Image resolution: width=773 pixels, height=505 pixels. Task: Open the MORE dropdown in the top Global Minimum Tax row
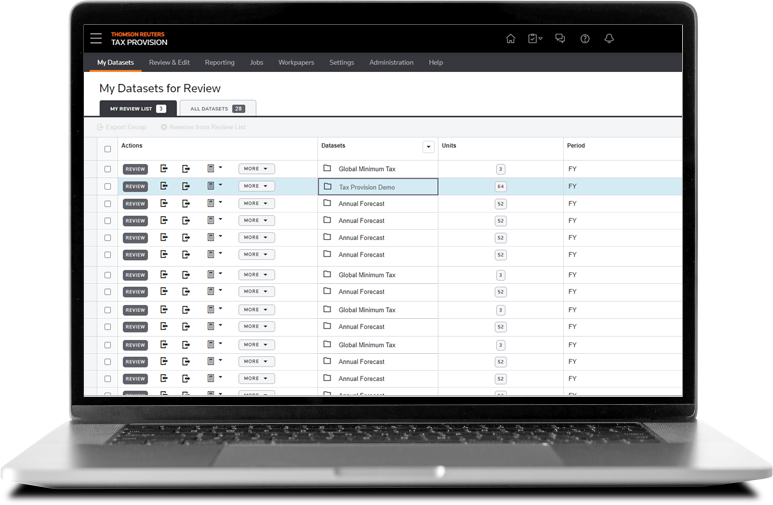(256, 169)
